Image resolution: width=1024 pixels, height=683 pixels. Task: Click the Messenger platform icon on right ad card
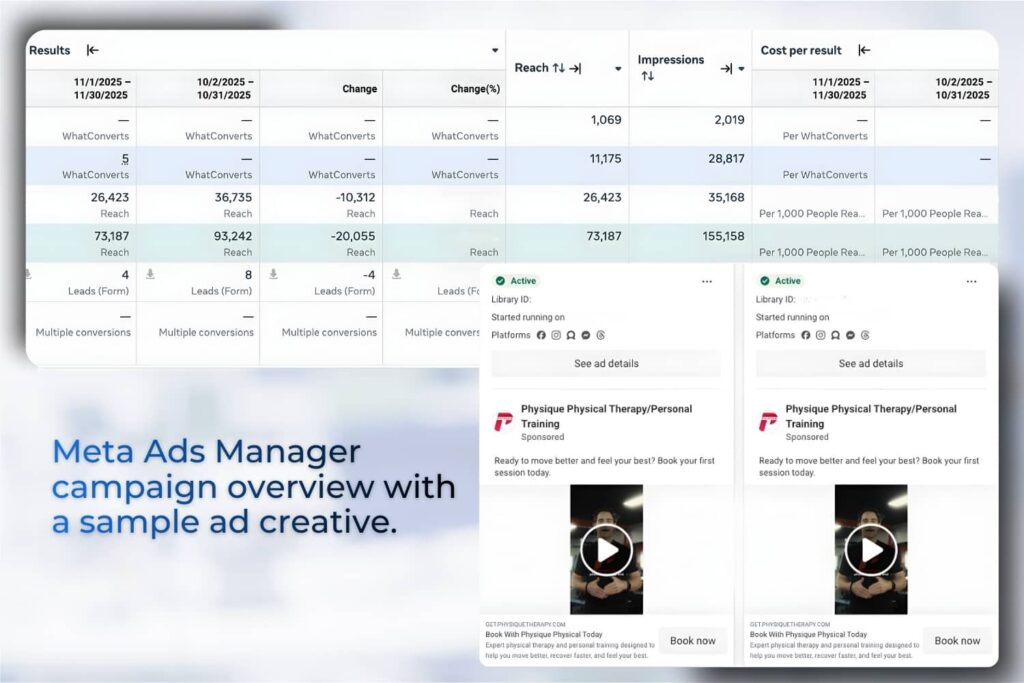848,335
